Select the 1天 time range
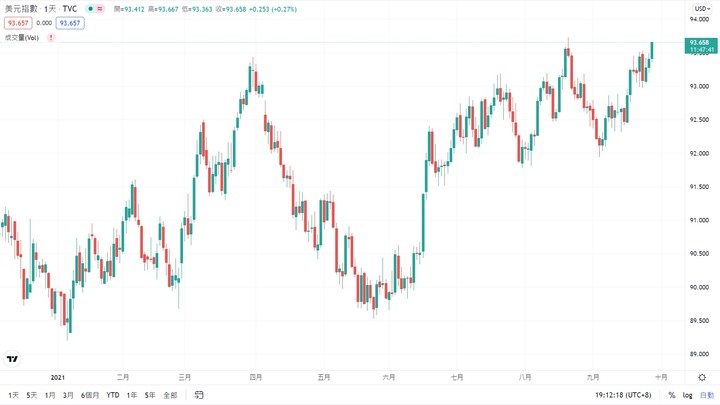Viewport: 720px width, 405px height. (x=13, y=395)
